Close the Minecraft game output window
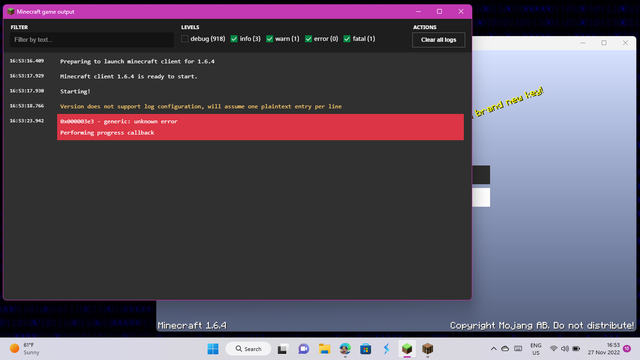Viewport: 640px width, 360px height. 461,11
